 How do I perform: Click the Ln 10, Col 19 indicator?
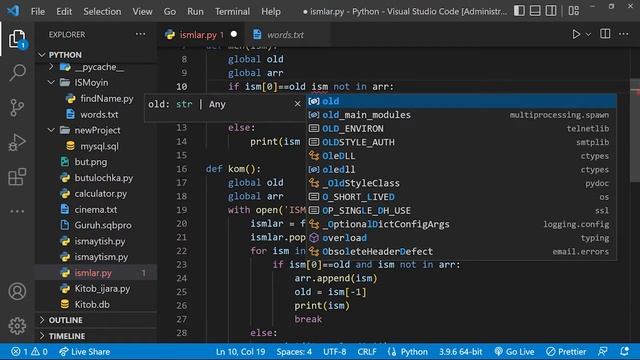pyautogui.click(x=240, y=351)
